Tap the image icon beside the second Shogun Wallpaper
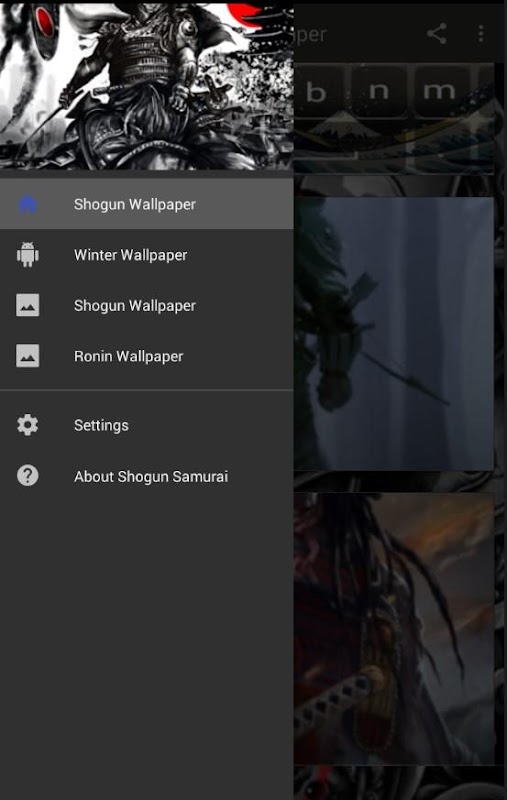 (x=28, y=305)
